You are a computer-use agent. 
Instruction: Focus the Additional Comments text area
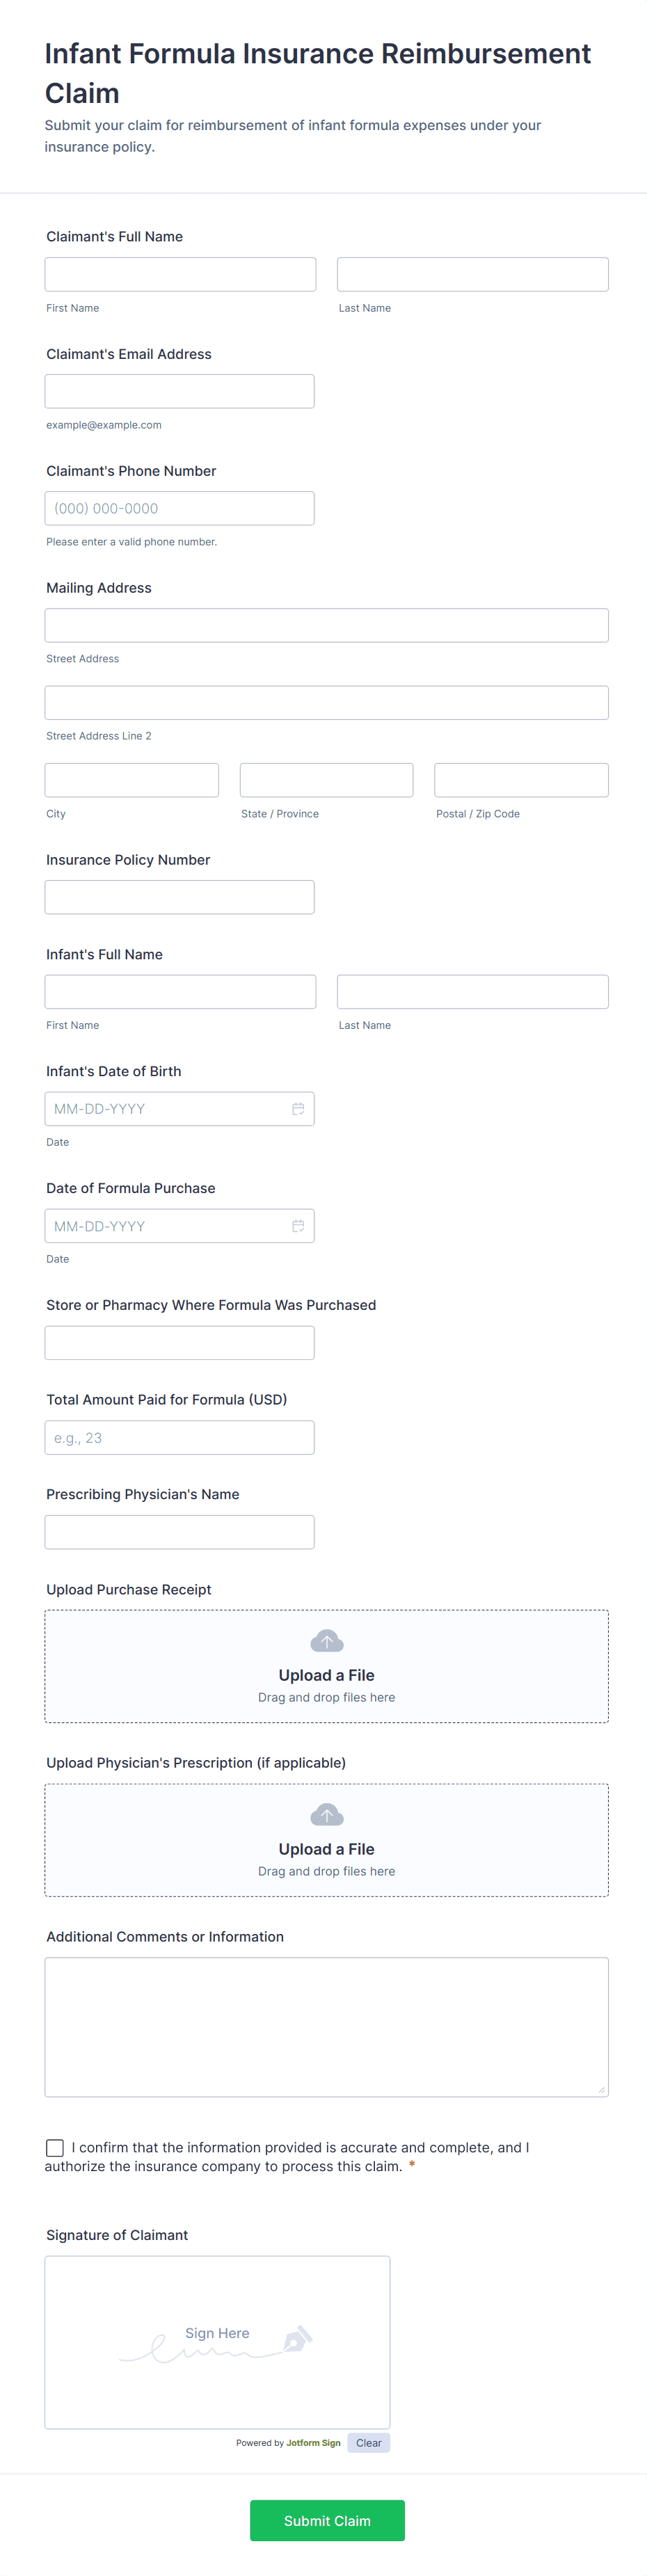pyautogui.click(x=326, y=2026)
